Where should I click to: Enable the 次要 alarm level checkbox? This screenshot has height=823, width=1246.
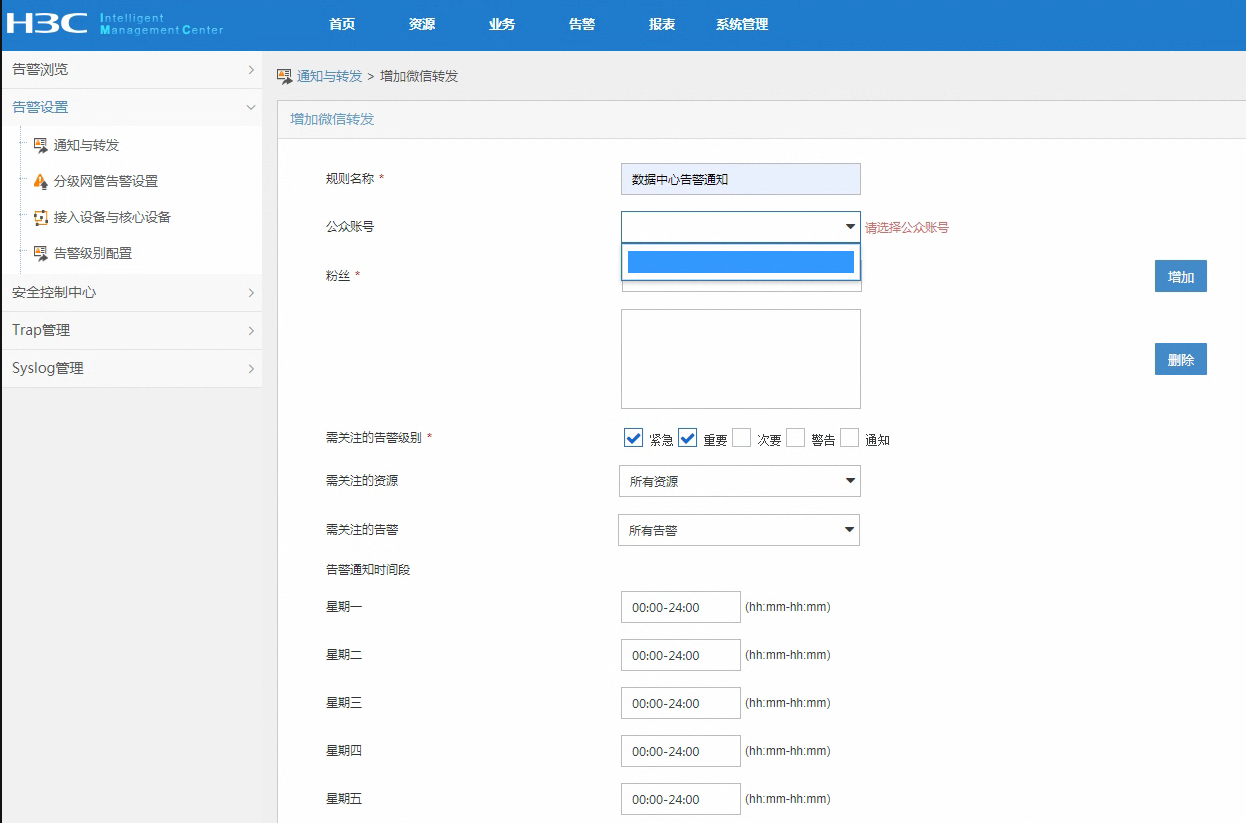tap(741, 438)
